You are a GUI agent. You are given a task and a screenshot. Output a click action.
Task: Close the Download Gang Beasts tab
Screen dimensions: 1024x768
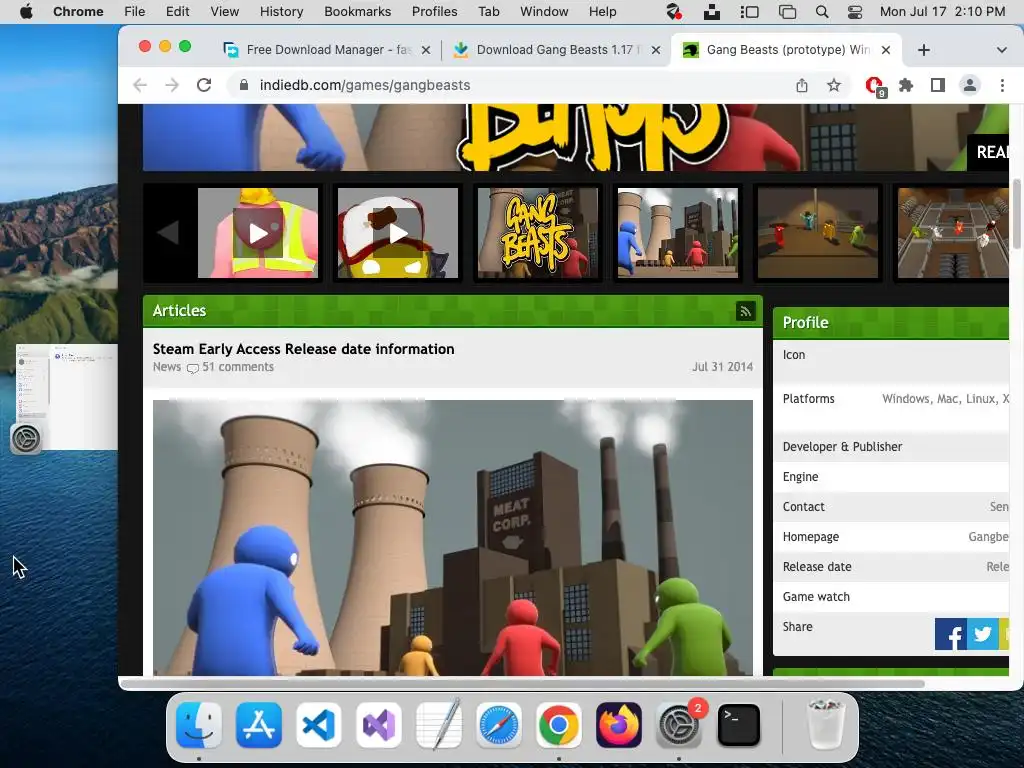tap(656, 50)
